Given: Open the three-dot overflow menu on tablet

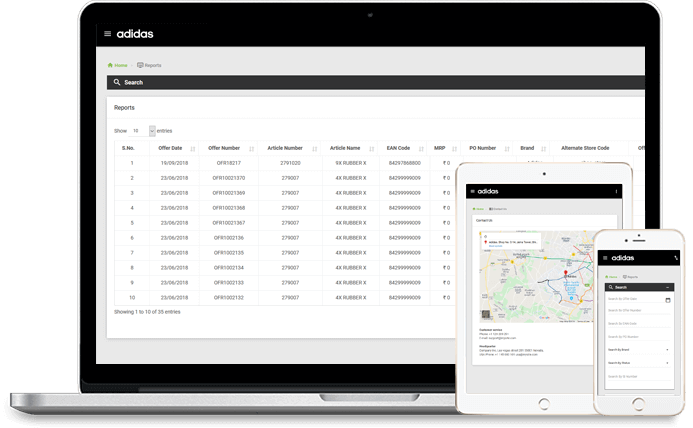Looking at the screenshot, I should 616,191.
